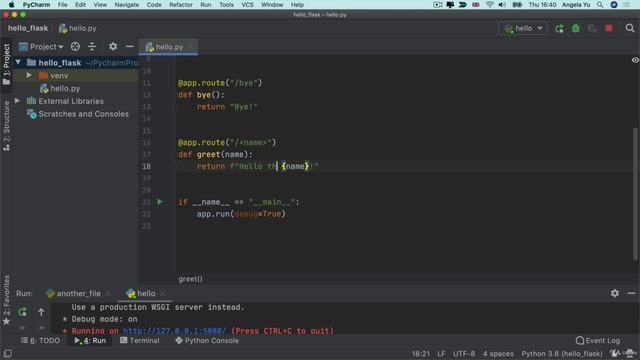
Task: Change LF line separator in status bar
Action: pos(441,353)
